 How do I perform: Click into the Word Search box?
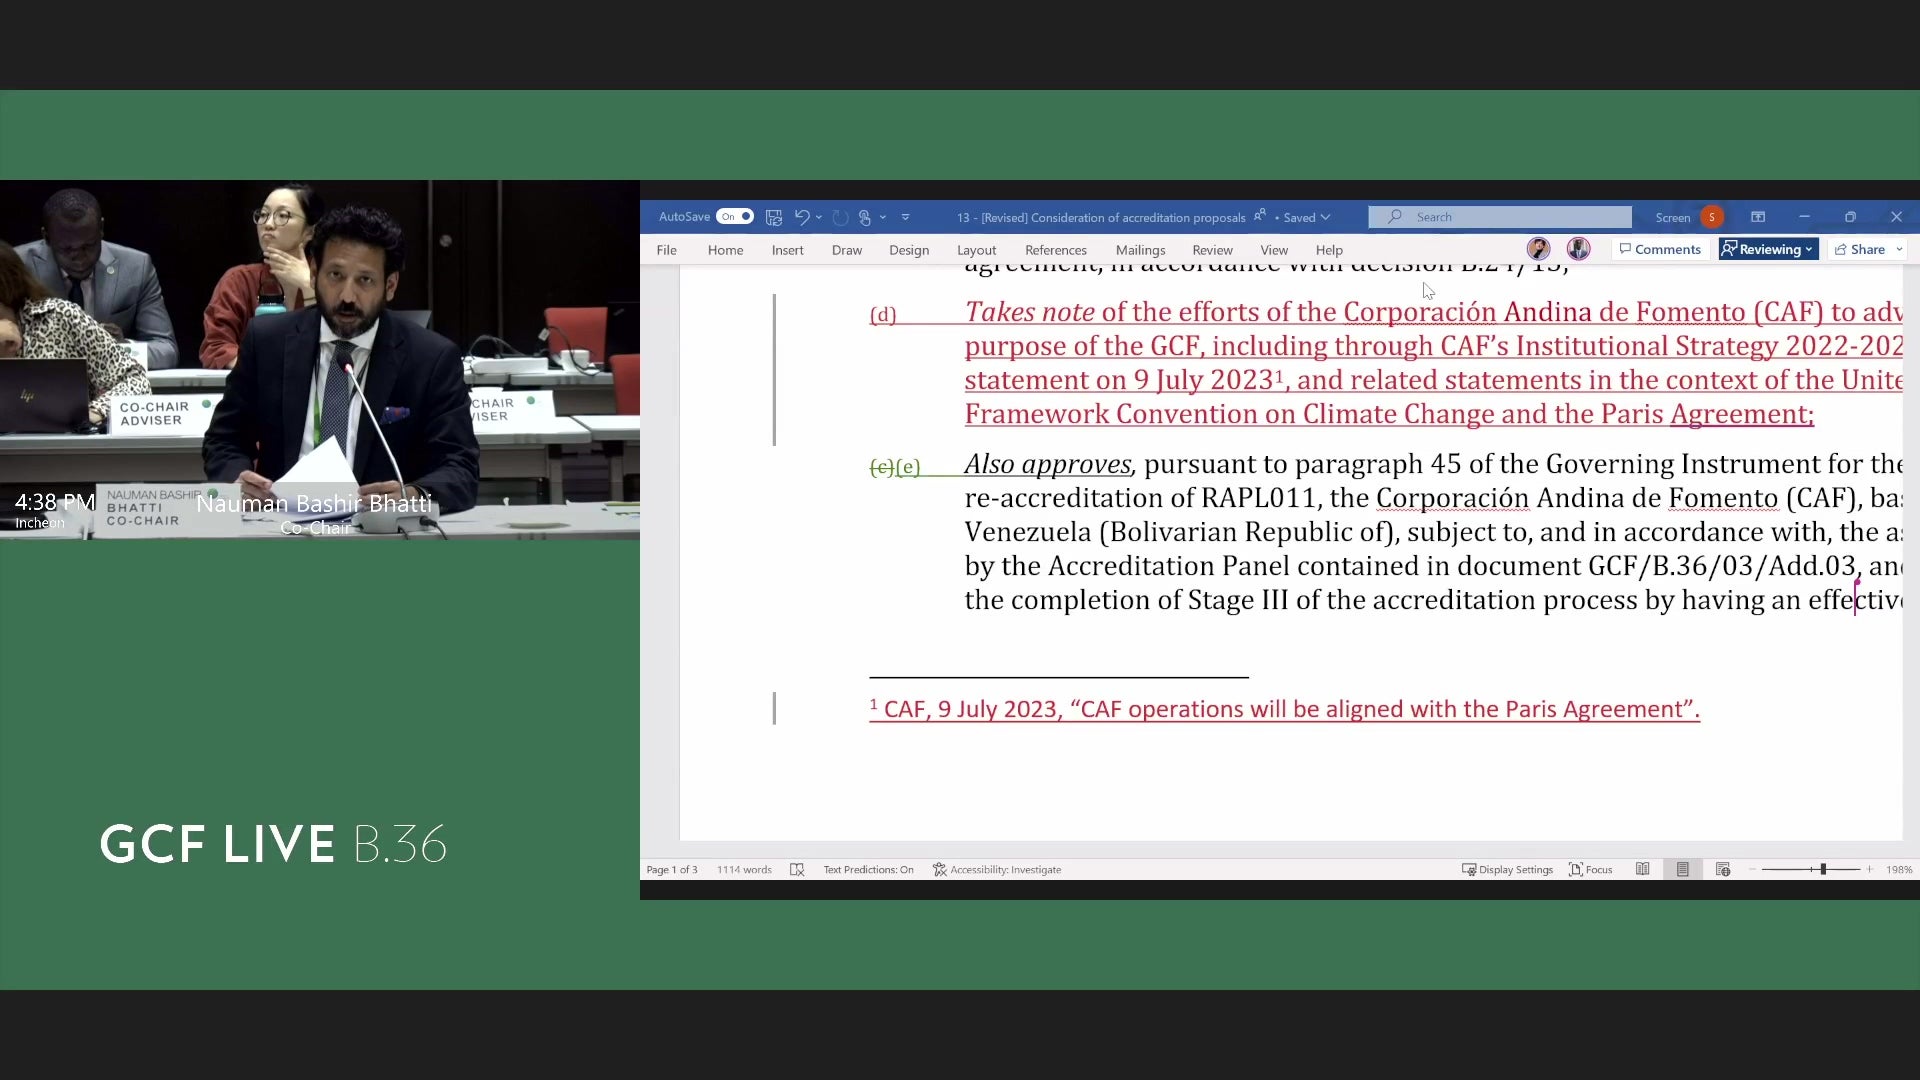[1500, 217]
